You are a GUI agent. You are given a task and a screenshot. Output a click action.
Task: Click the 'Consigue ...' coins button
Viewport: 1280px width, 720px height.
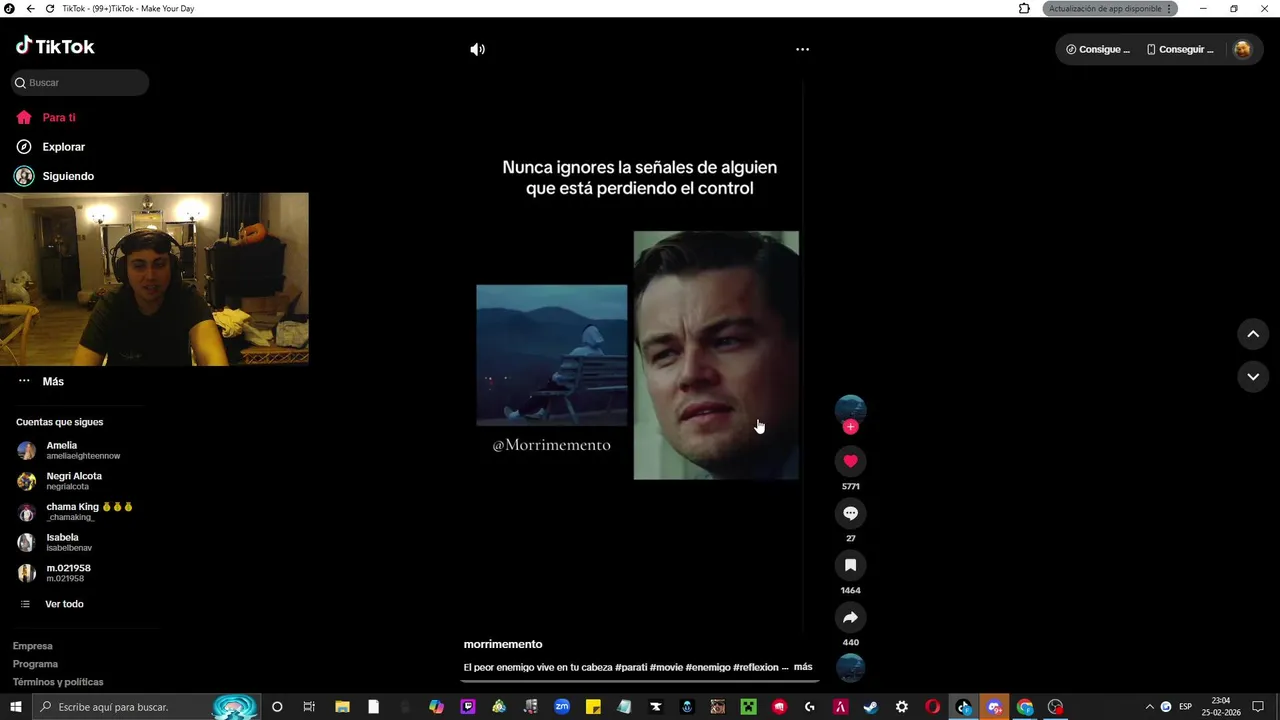1098,49
